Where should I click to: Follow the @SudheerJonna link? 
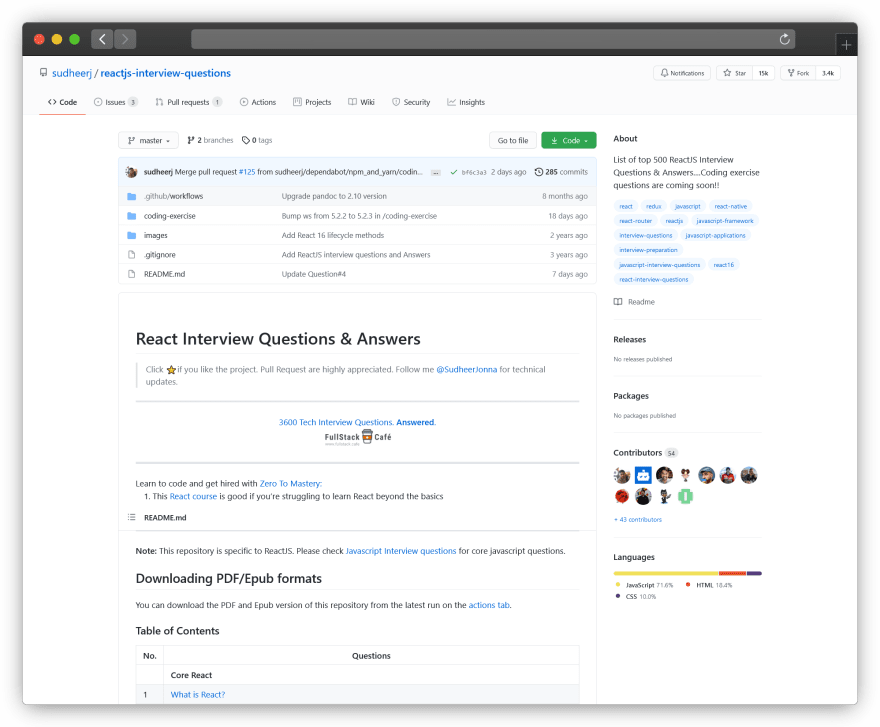click(466, 369)
